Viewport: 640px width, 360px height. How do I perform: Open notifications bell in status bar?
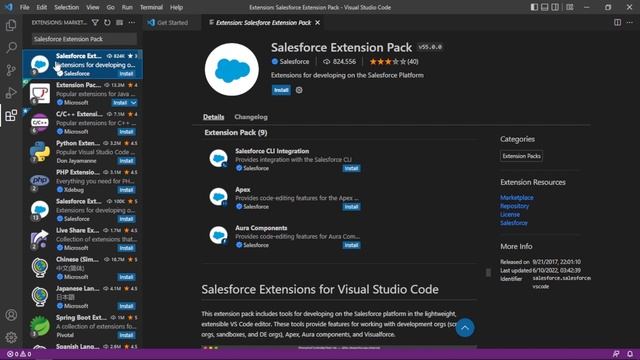point(630,354)
